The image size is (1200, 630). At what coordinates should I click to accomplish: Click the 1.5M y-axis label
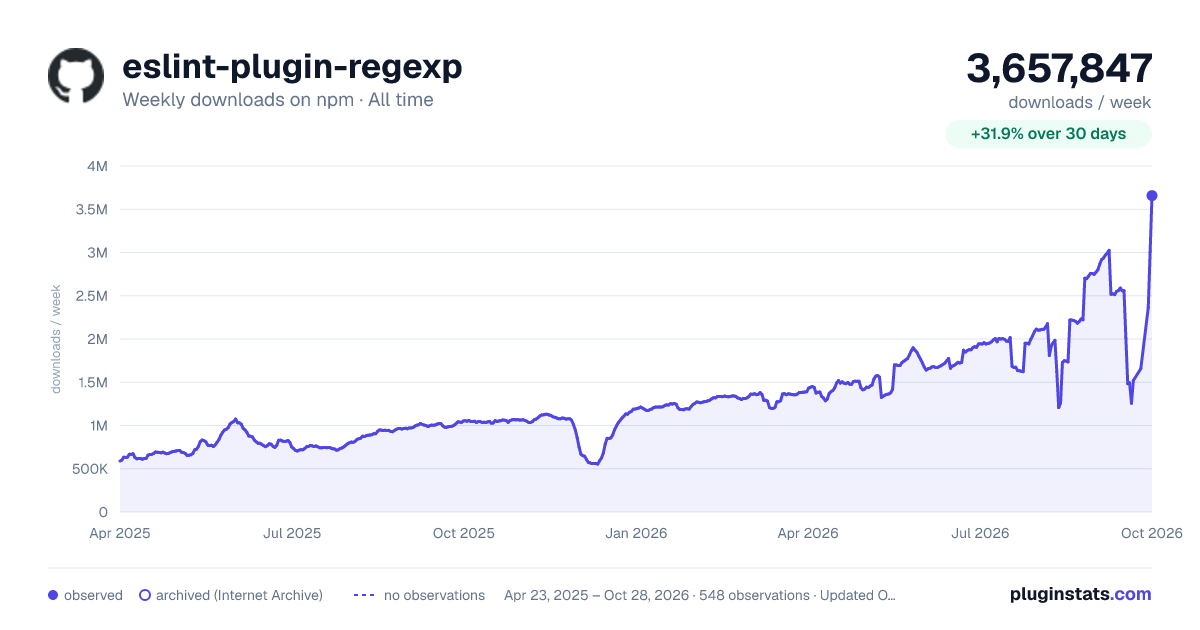90,382
